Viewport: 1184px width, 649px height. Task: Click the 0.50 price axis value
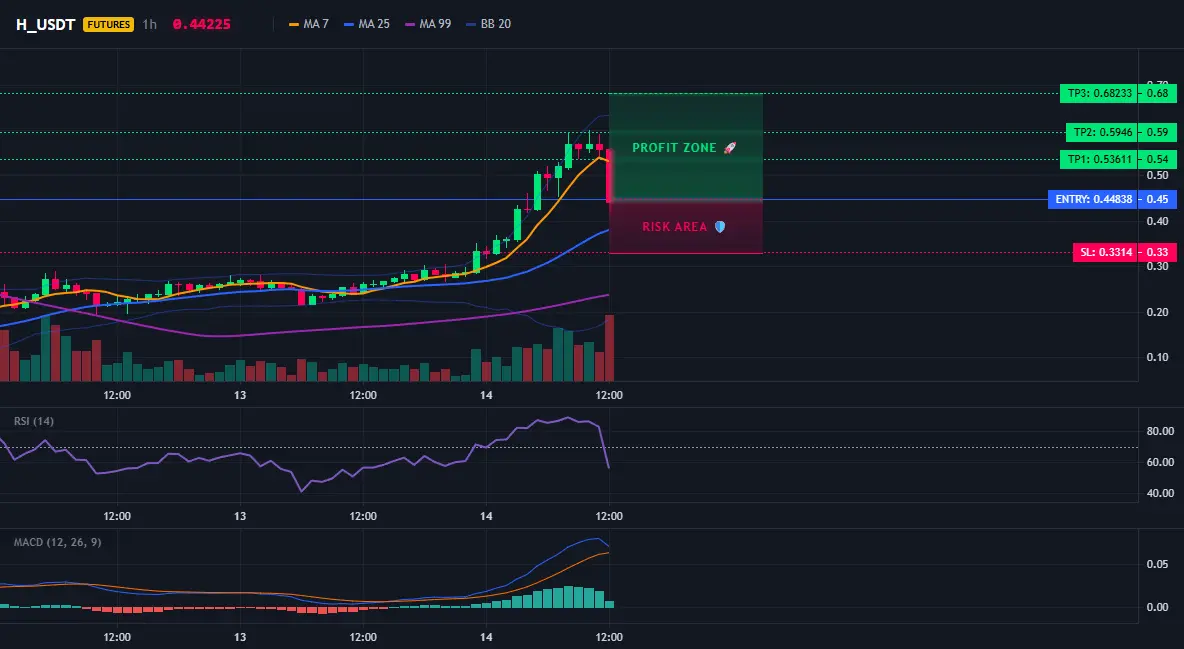tap(1158, 175)
